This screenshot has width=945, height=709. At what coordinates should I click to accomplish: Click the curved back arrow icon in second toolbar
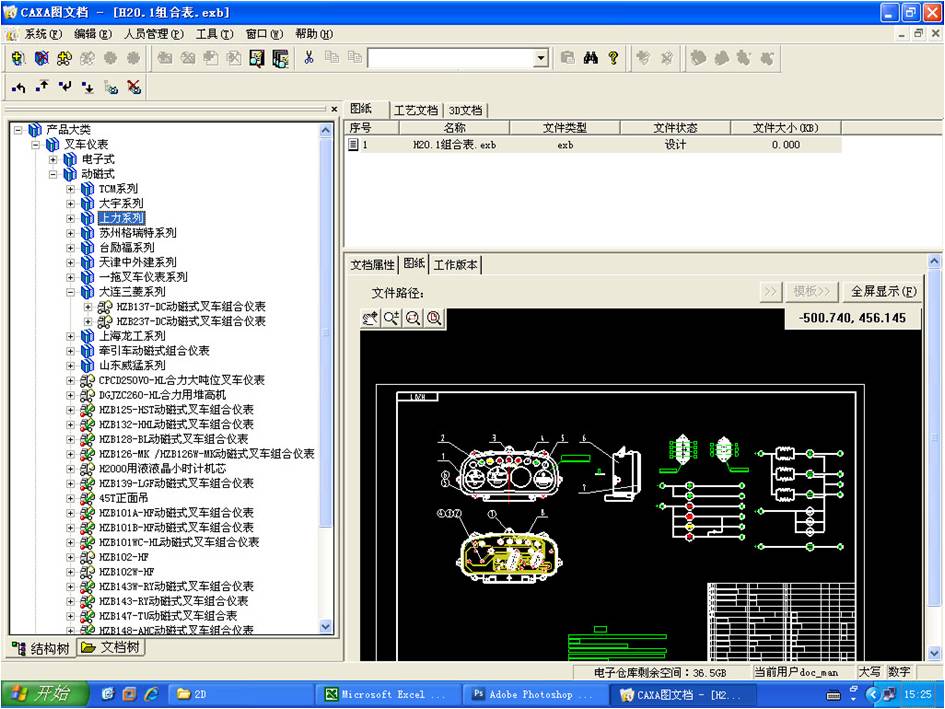click(19, 88)
